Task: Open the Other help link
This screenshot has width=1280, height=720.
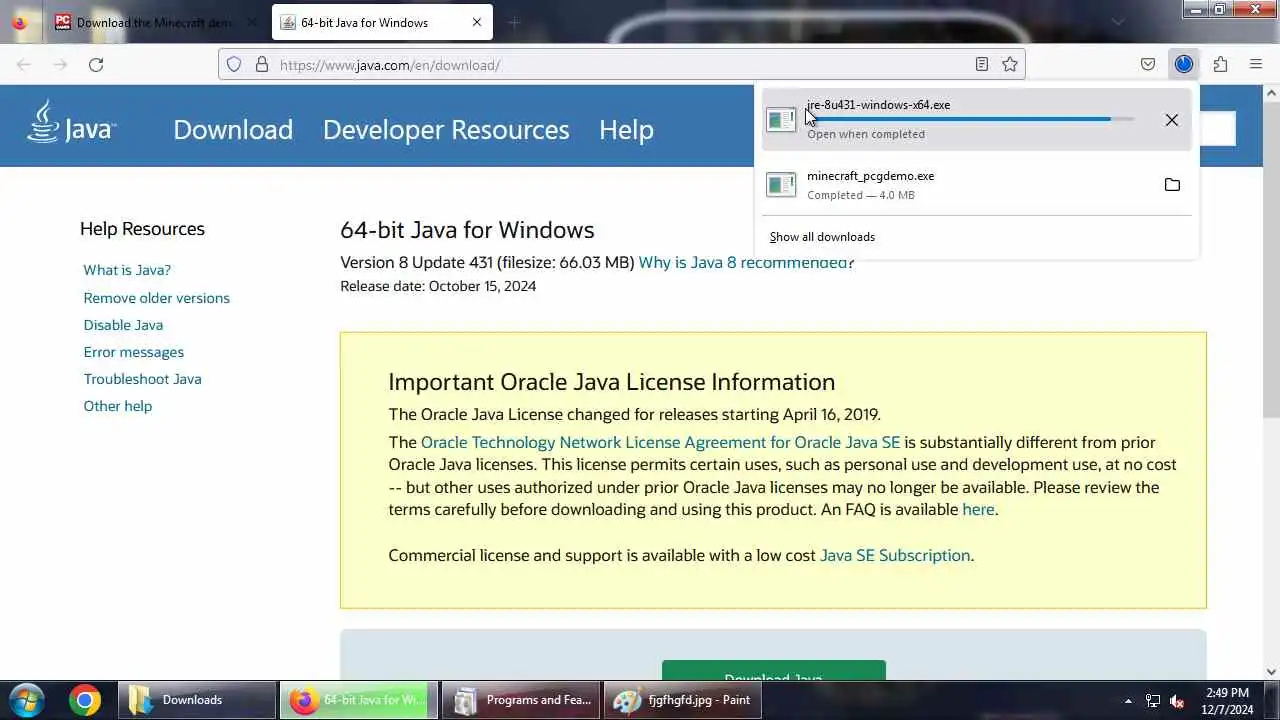Action: pyautogui.click(x=117, y=406)
